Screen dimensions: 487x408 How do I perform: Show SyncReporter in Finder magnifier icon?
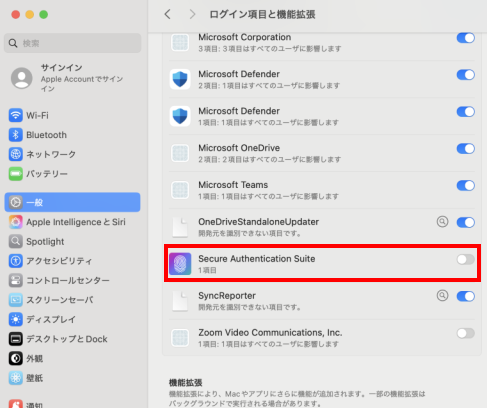(x=442, y=295)
